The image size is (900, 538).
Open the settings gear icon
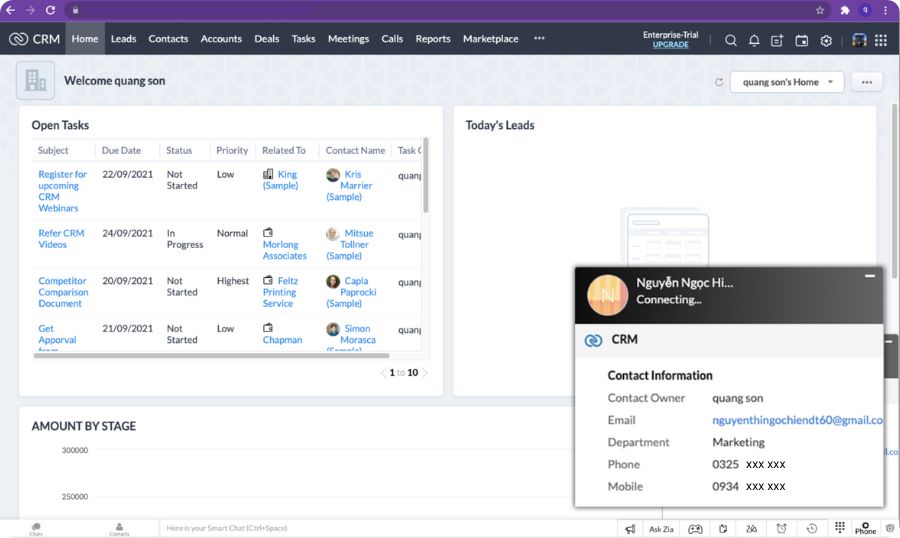(826, 40)
